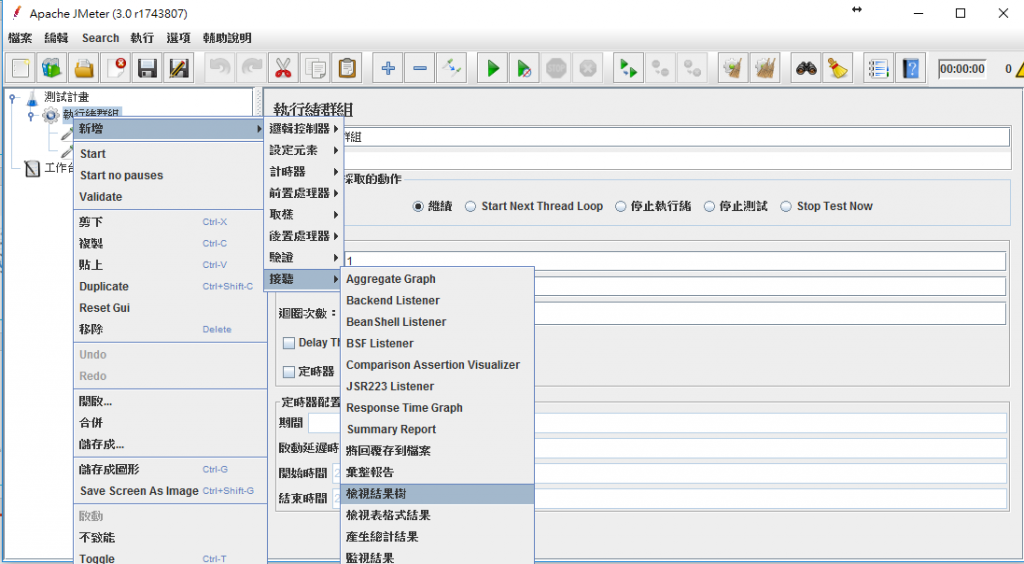Viewport: 1024px width, 564px height.
Task: Open the 選項 menu
Action: (x=178, y=38)
